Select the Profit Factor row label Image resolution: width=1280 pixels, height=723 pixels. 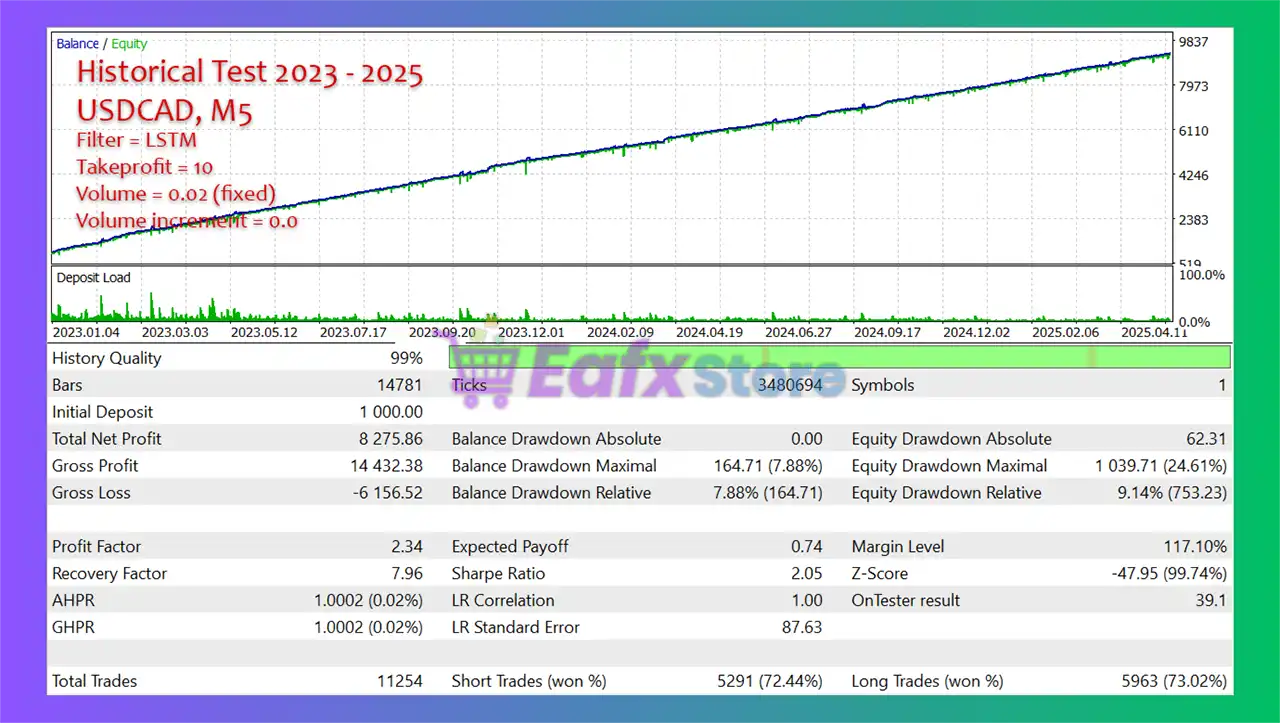pos(97,547)
